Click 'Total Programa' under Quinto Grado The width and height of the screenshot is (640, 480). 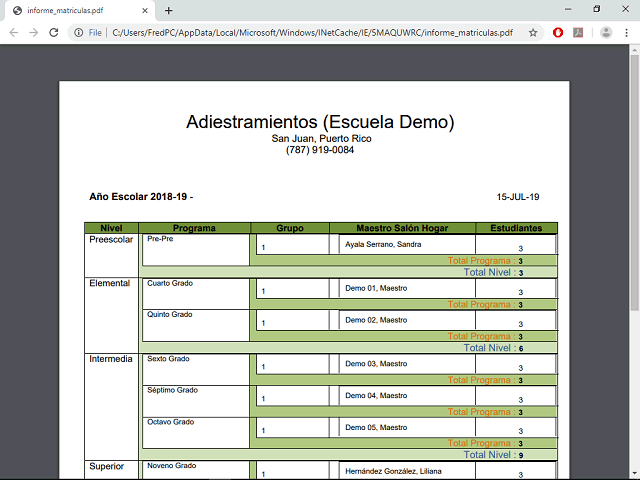click(485, 336)
